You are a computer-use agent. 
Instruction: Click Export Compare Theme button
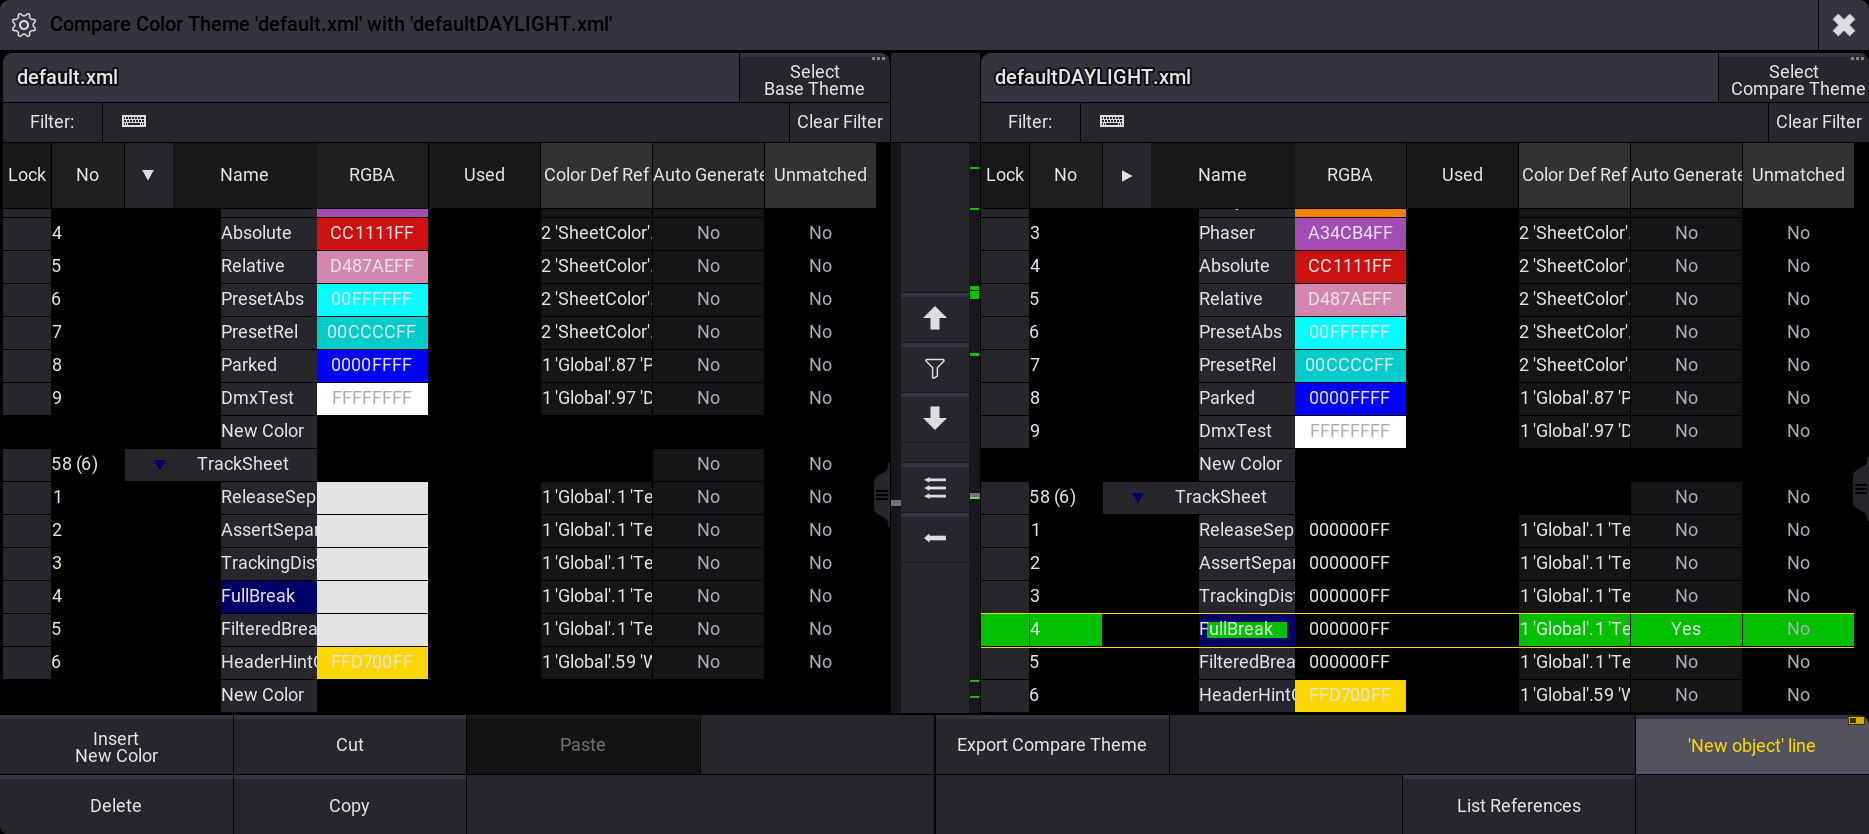[x=1052, y=745]
